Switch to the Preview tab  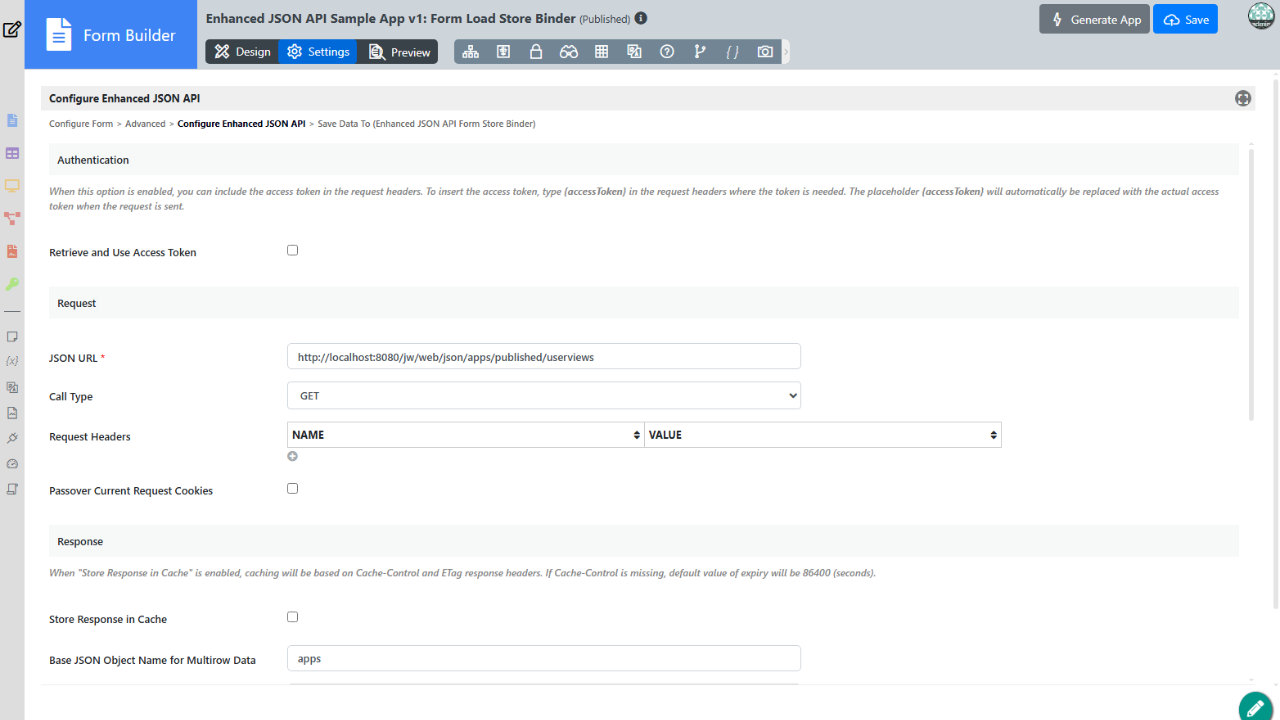pos(400,52)
